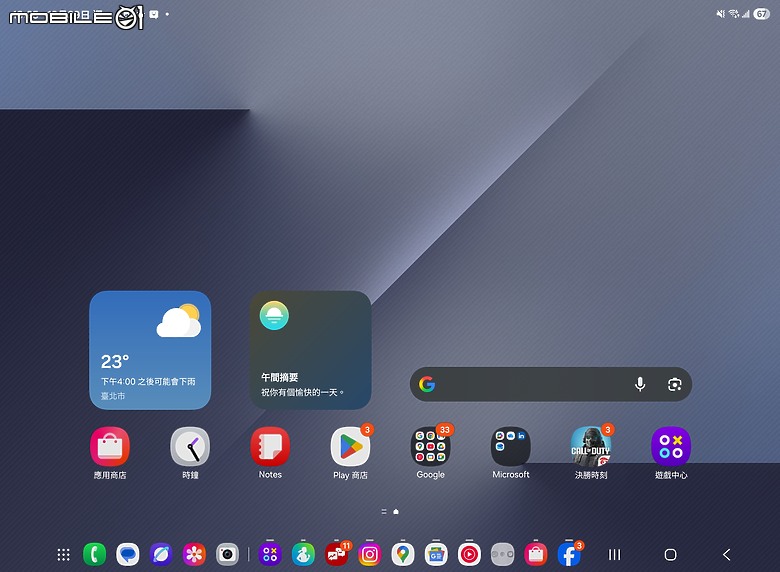Open the Camera app in the taskbar
Screen dimensions: 780x572
(227, 554)
